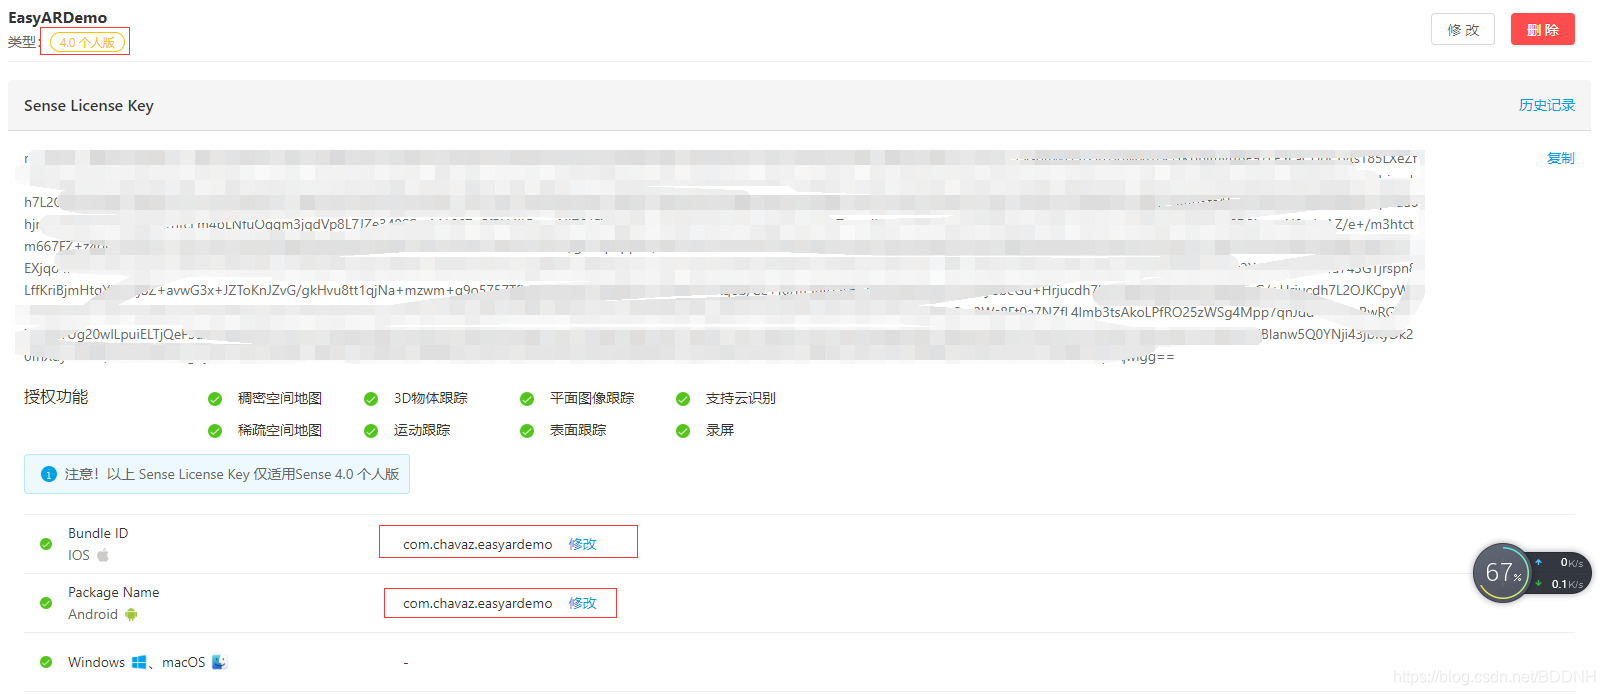
Task: Click the 稠密空间地图 feature text
Action: pyautogui.click(x=280, y=398)
